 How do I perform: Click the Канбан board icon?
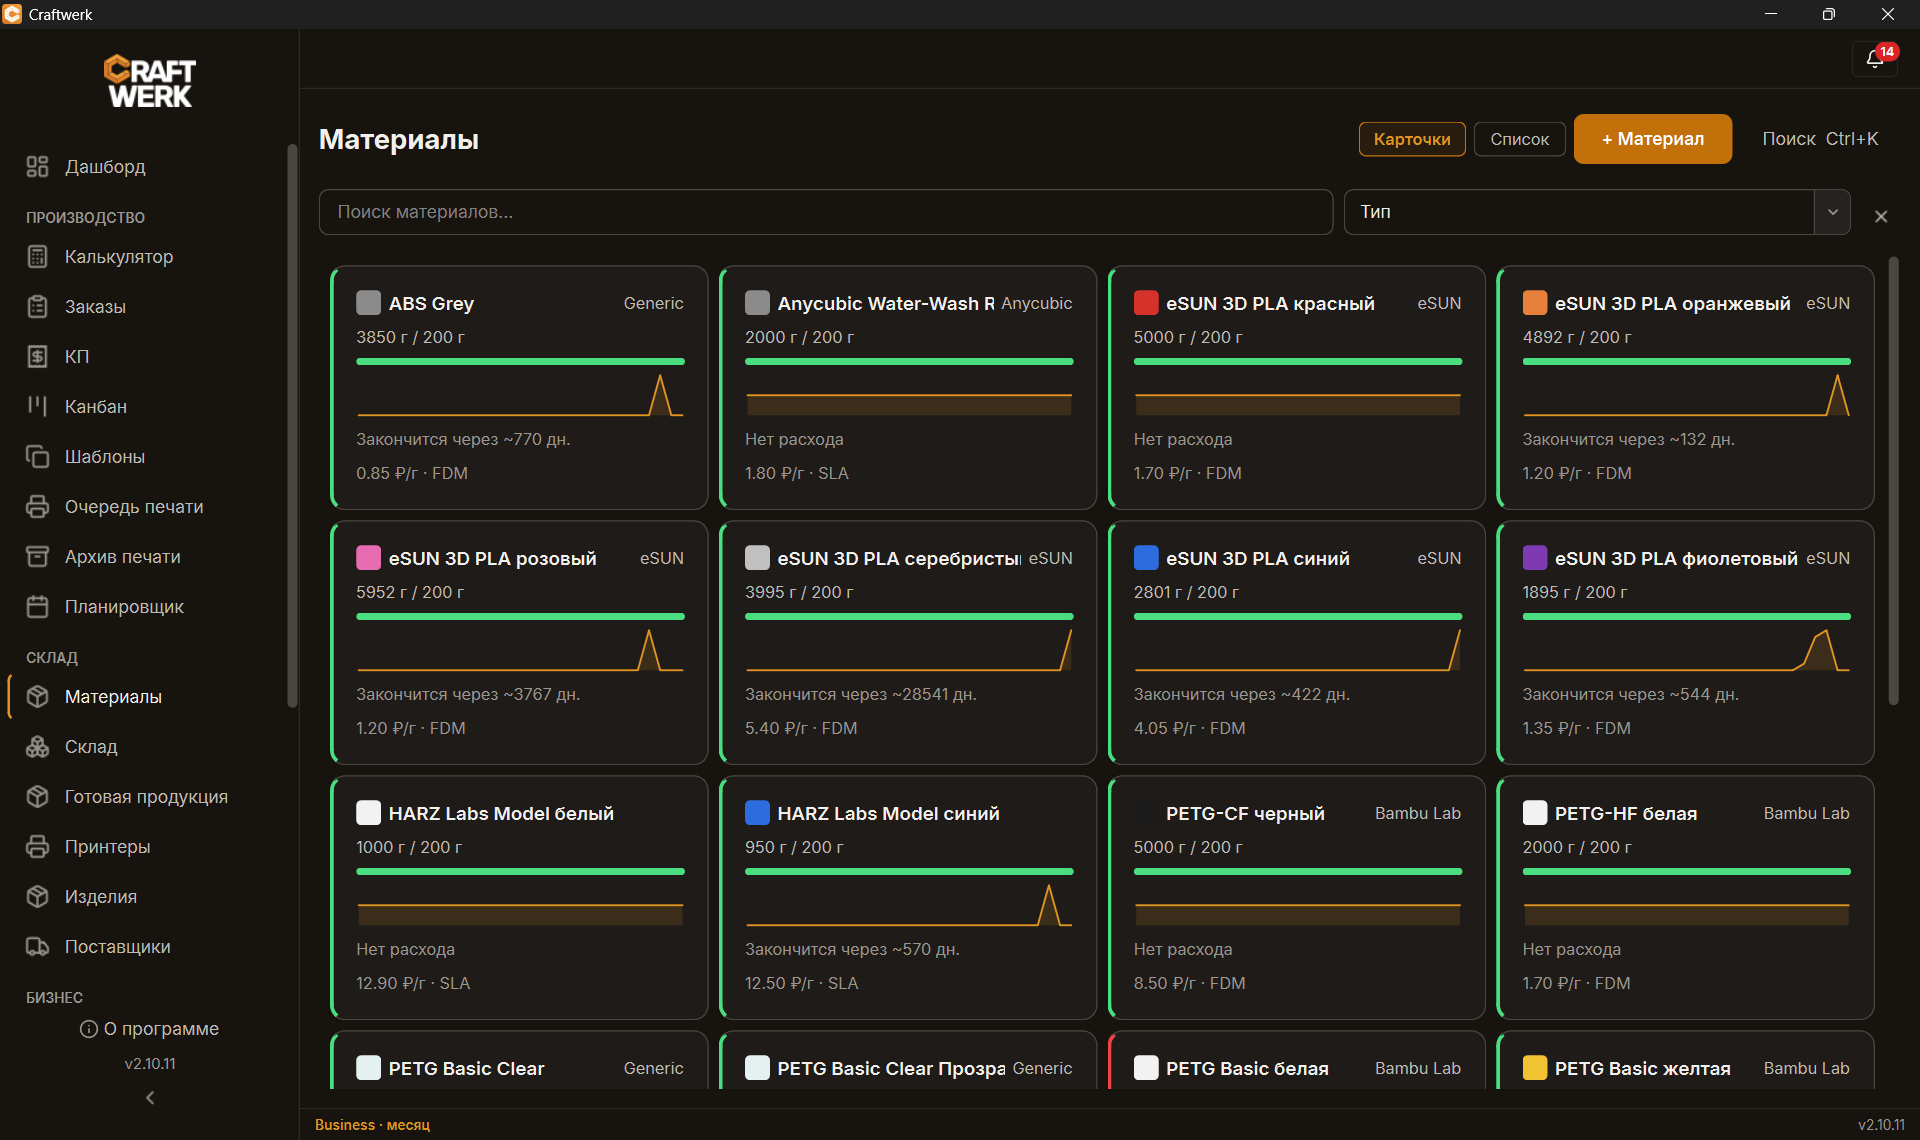tap(38, 407)
